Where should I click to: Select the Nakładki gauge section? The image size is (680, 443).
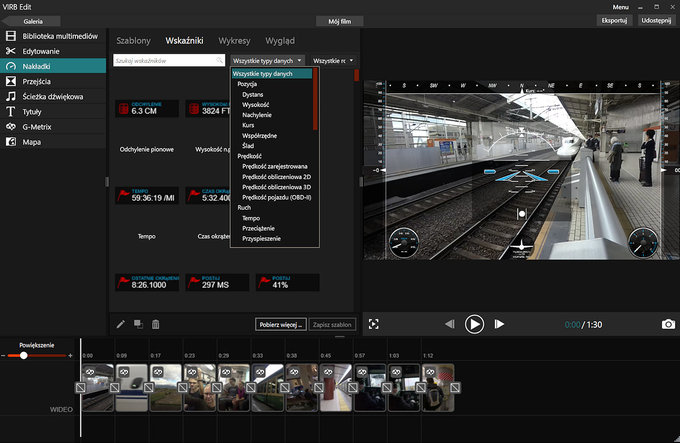coord(53,66)
